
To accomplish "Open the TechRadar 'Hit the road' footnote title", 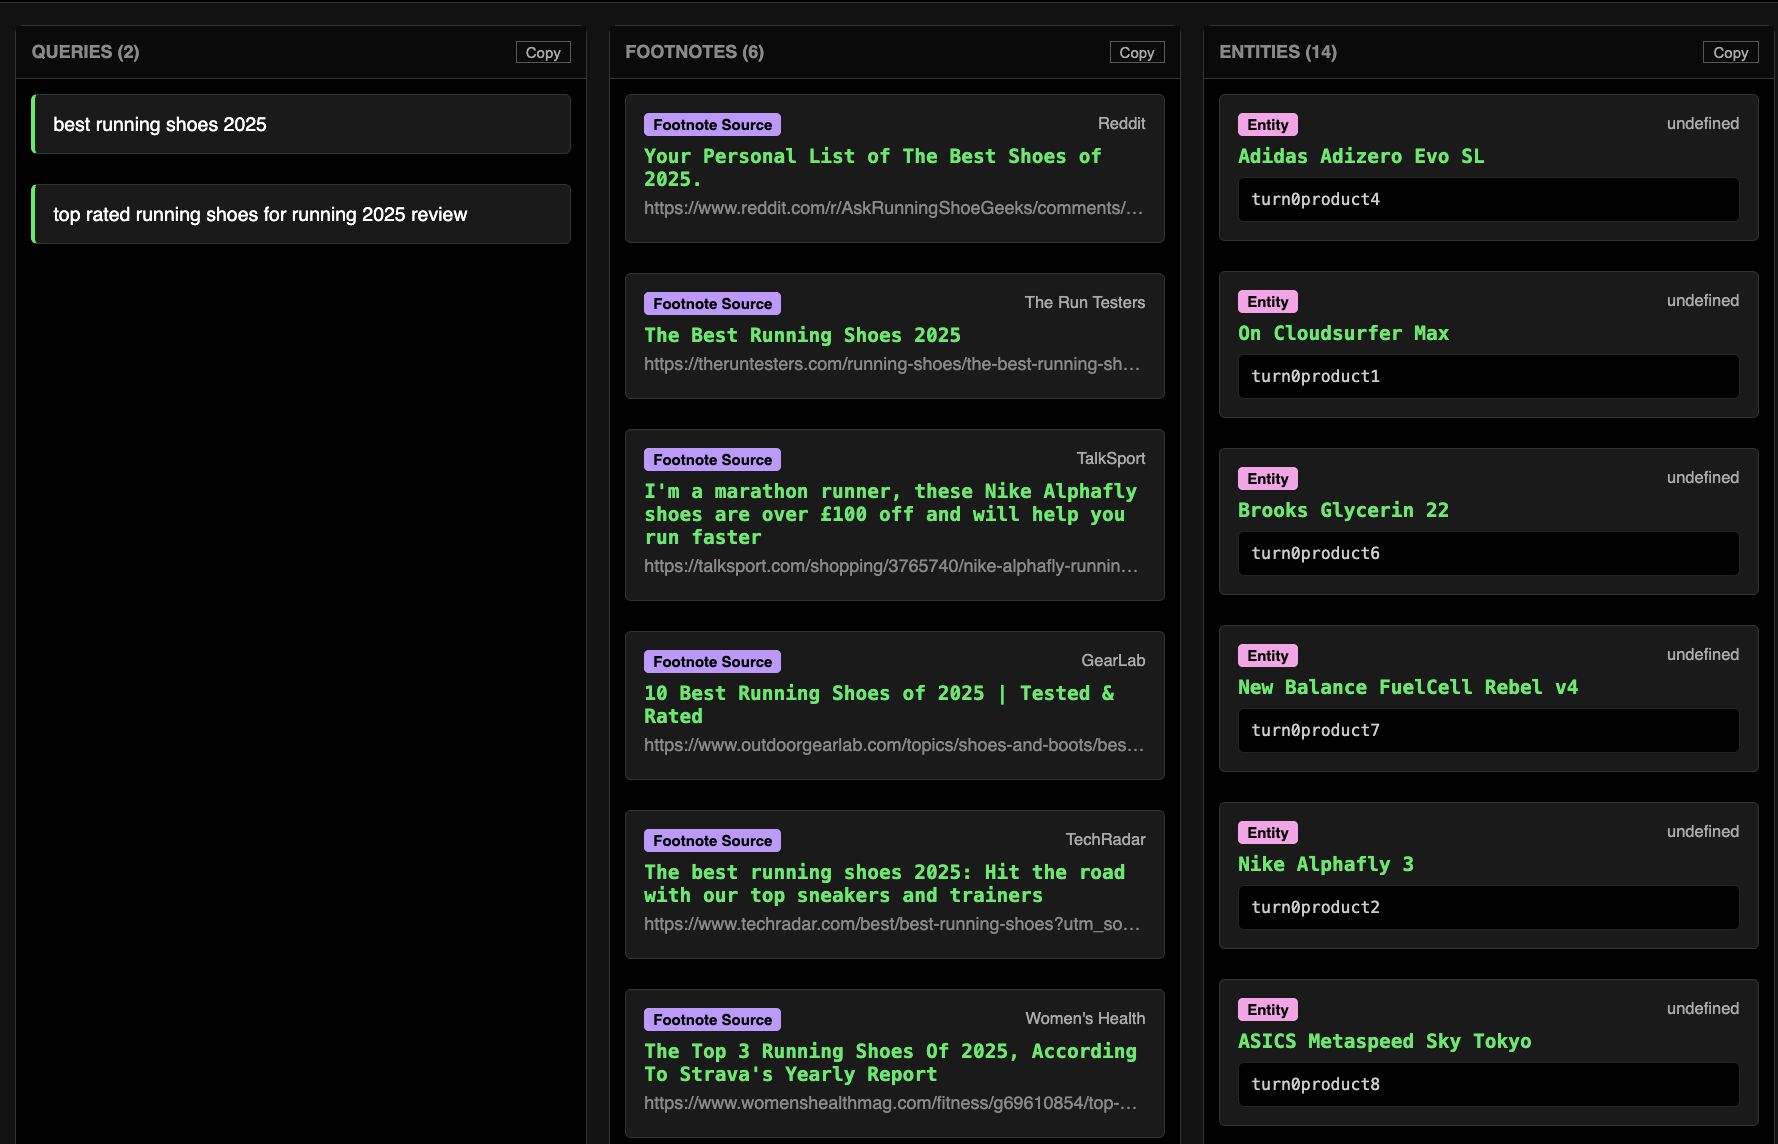I will point(884,883).
